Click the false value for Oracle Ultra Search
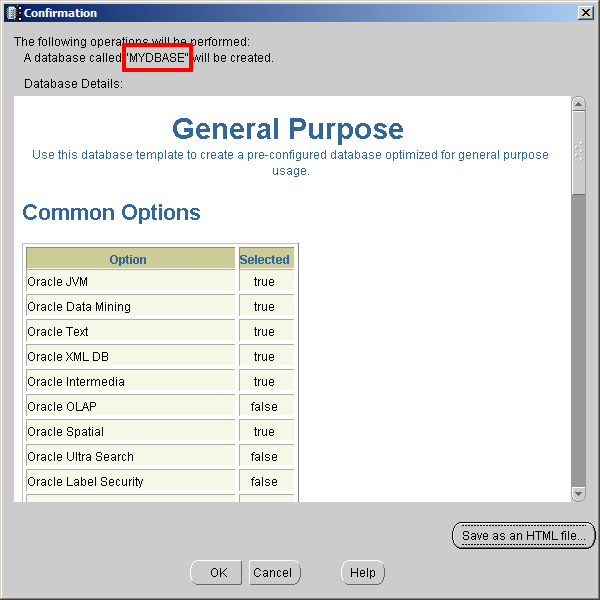Viewport: 600px width, 600px height. point(266,457)
